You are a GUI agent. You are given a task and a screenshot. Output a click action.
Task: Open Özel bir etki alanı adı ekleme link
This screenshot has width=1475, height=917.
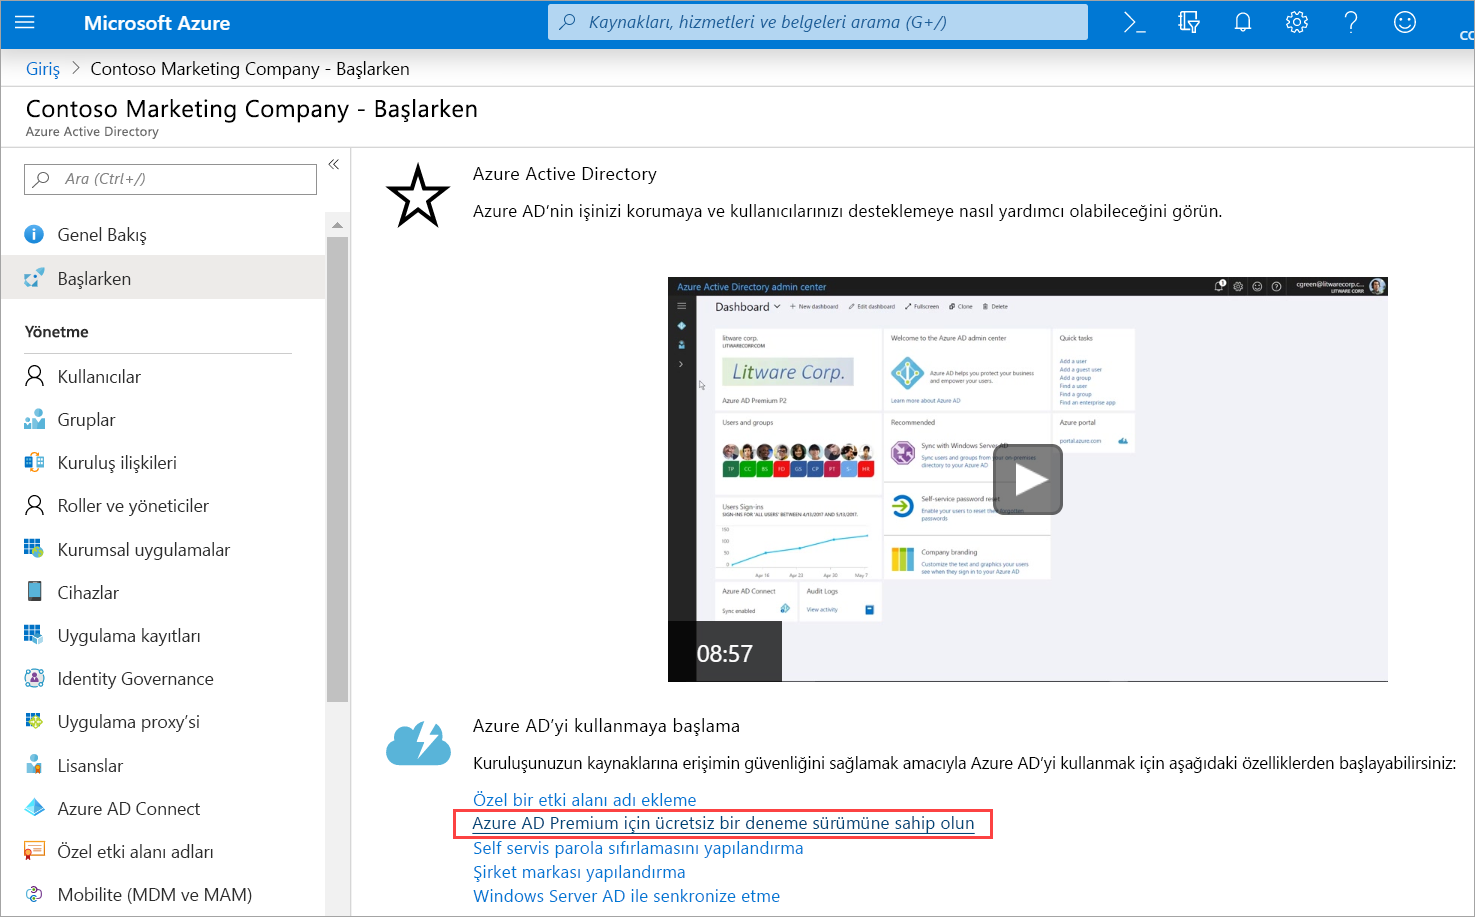pyautogui.click(x=585, y=800)
